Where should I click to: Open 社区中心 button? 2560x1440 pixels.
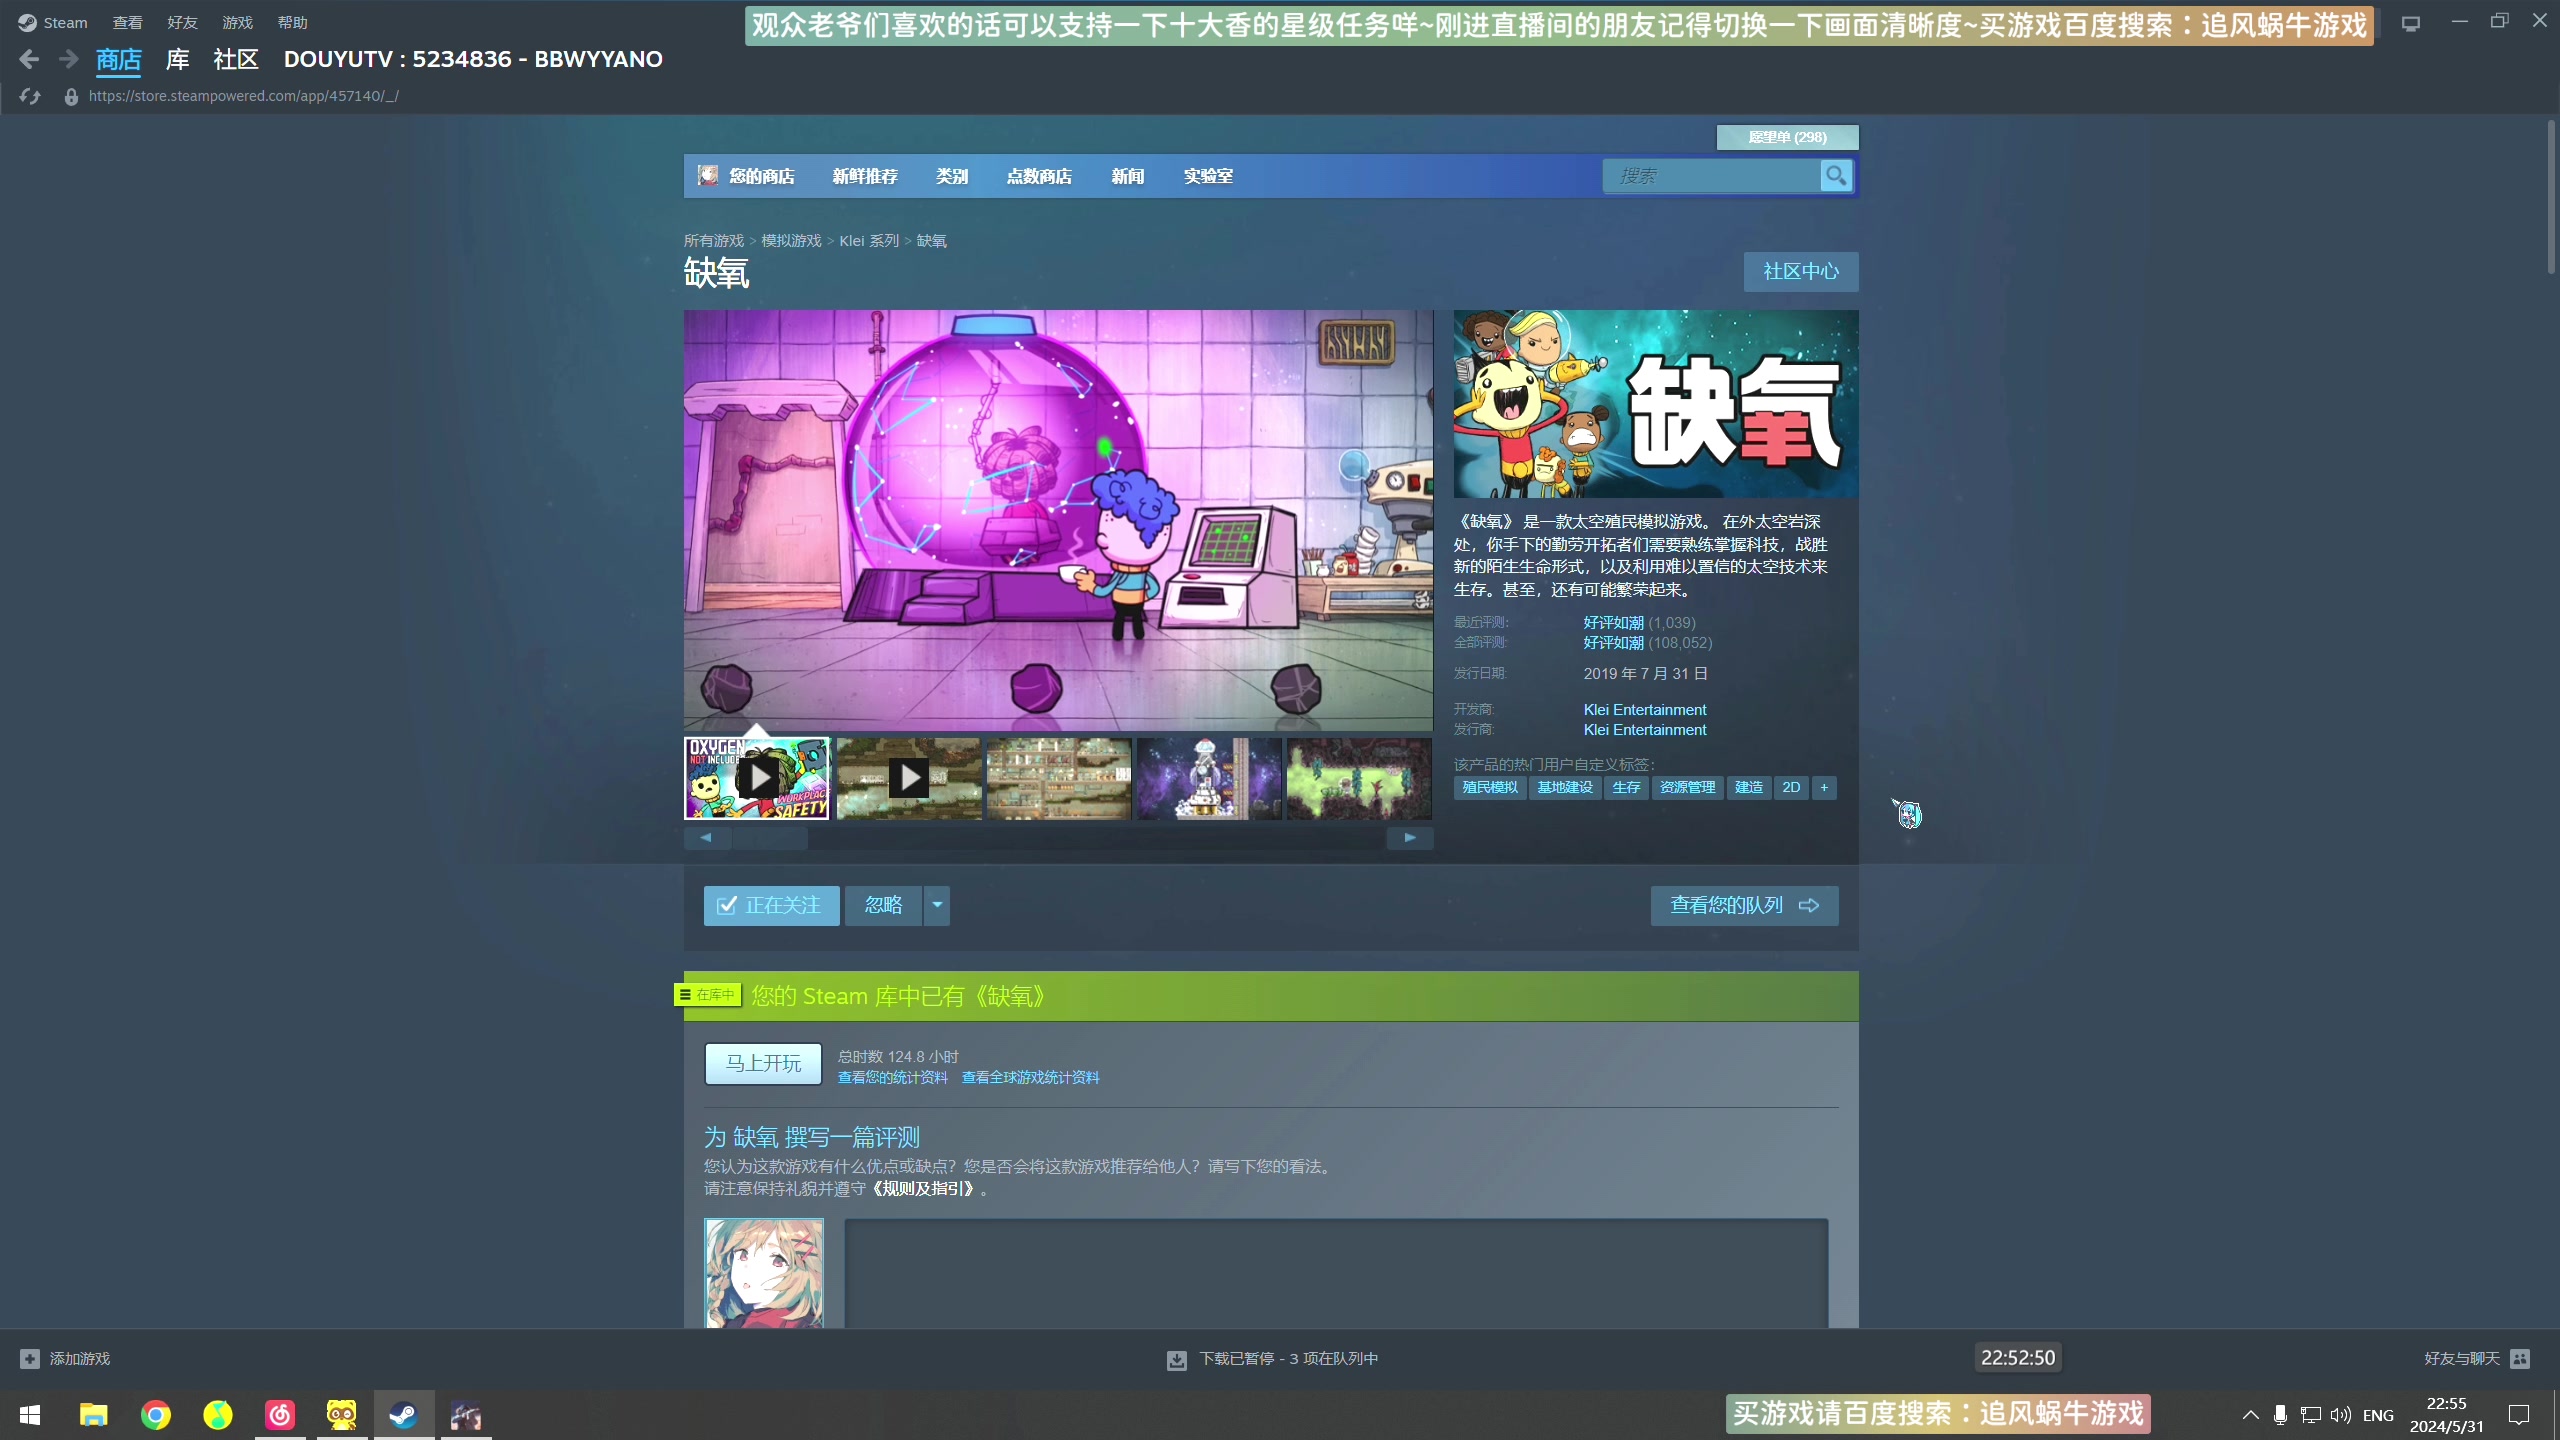pyautogui.click(x=1801, y=272)
